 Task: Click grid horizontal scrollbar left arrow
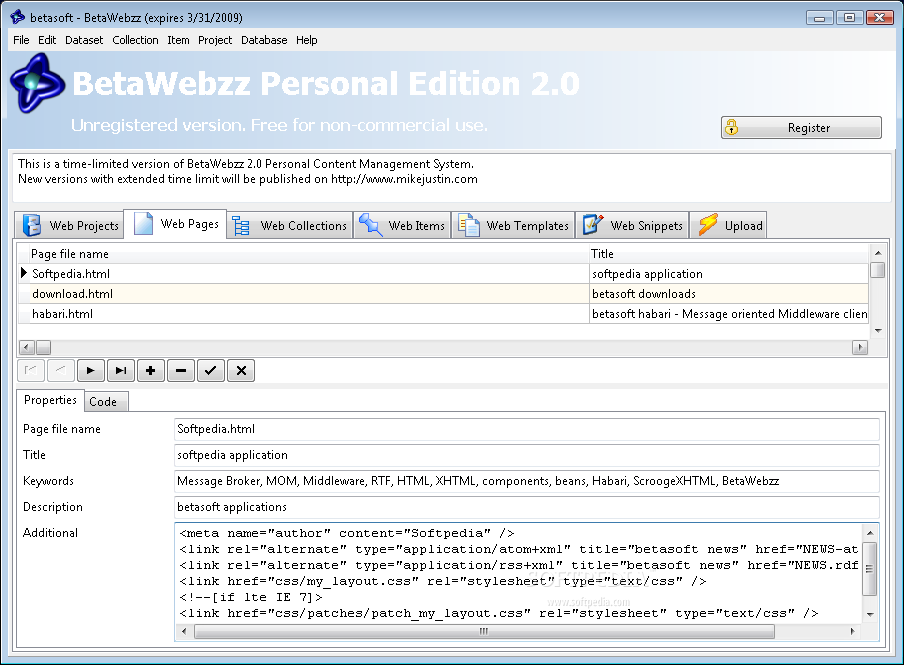pos(27,347)
